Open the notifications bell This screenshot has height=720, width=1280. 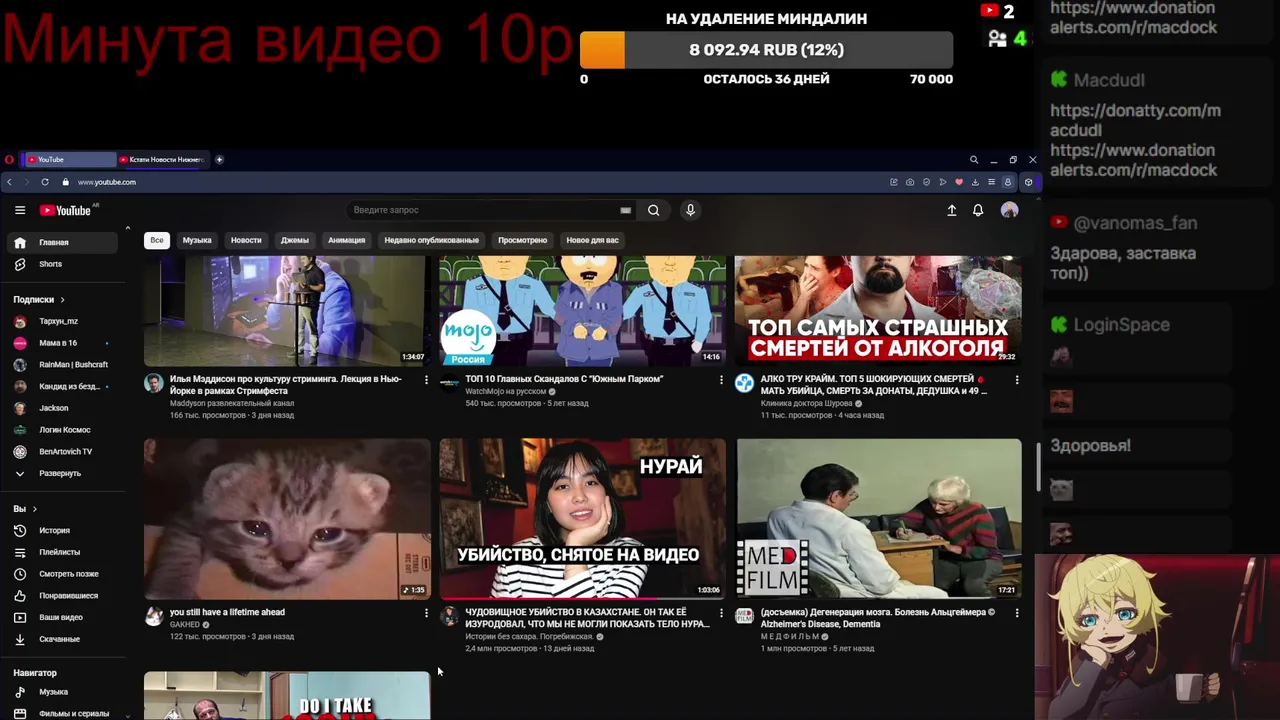pos(978,210)
